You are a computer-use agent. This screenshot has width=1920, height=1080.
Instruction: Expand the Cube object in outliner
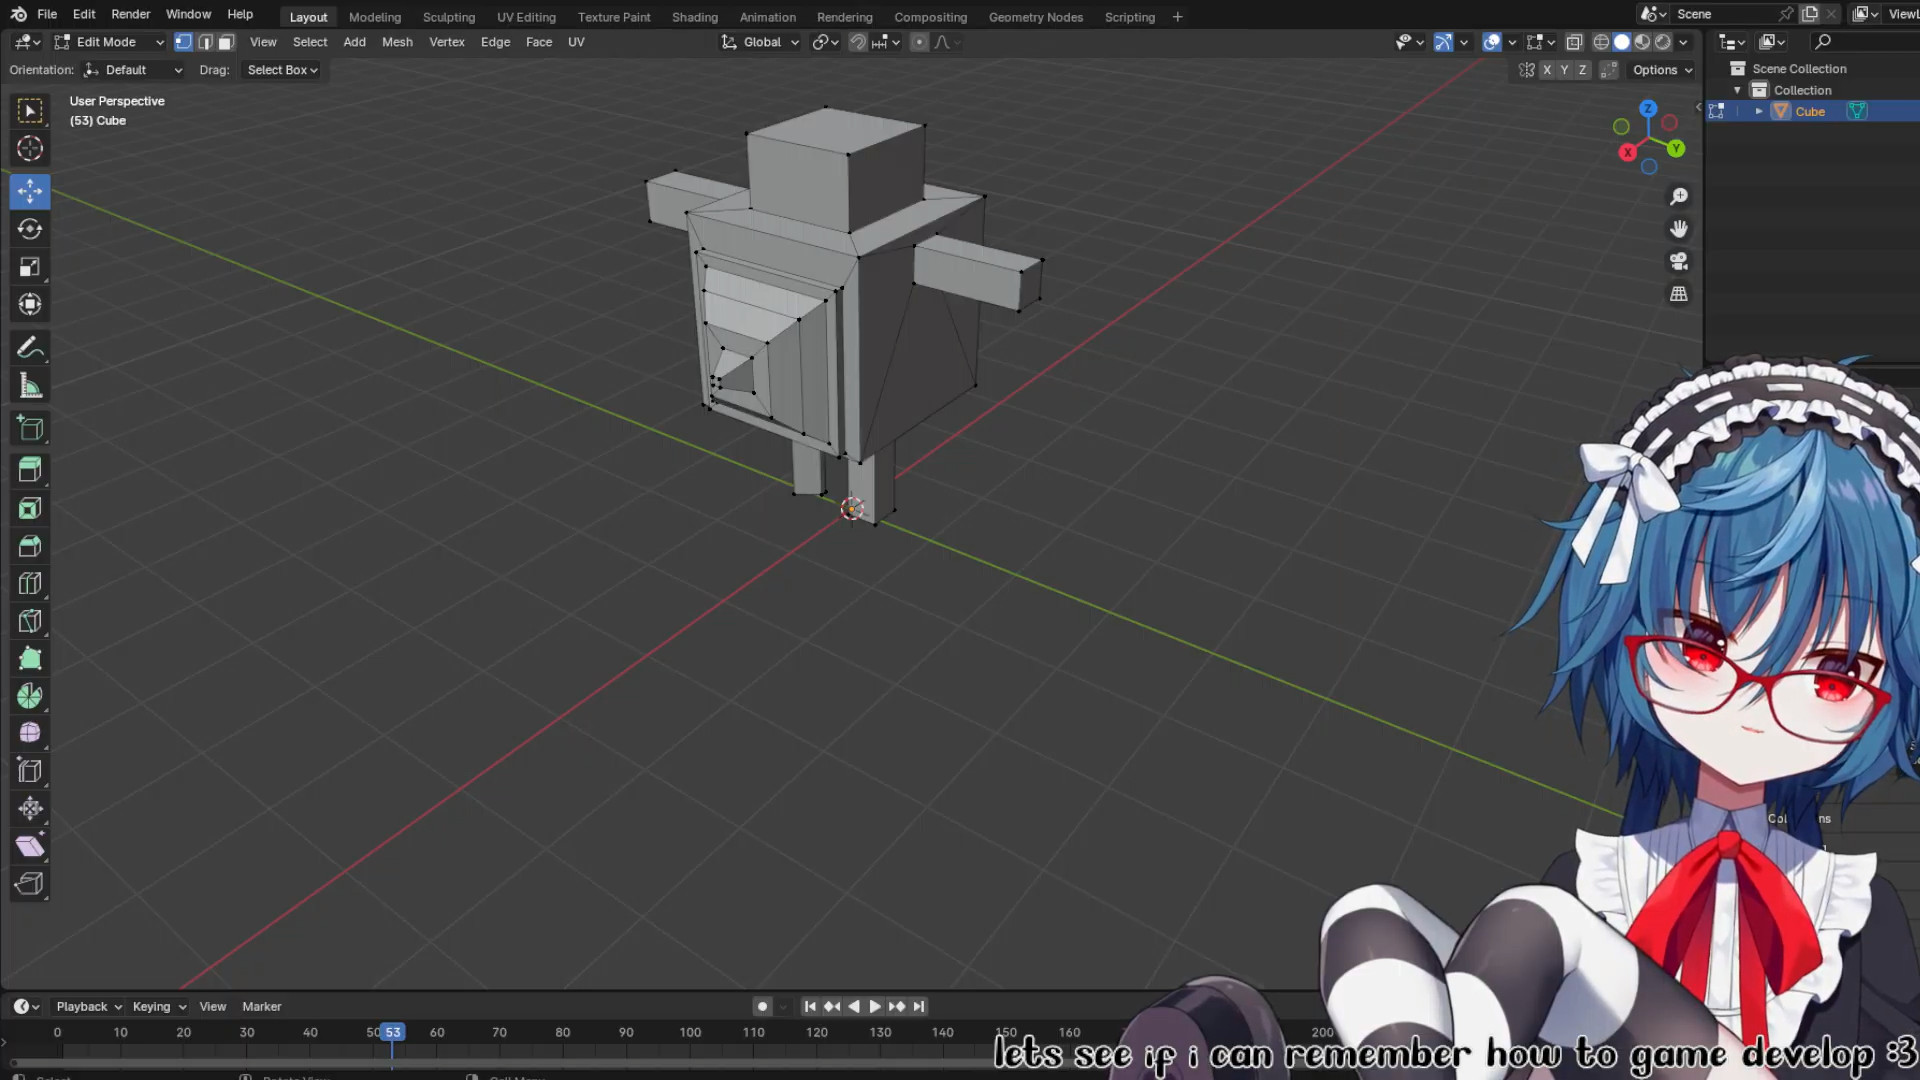1759,111
